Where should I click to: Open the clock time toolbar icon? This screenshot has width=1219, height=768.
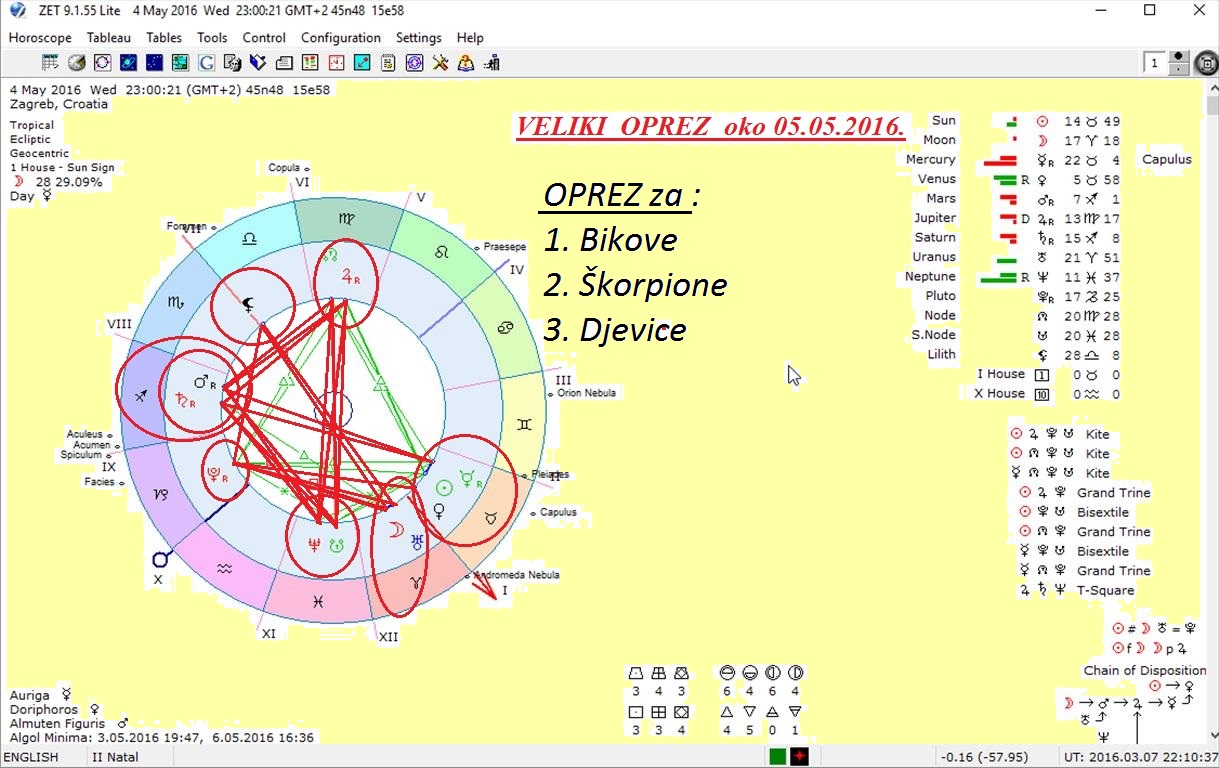click(336, 63)
